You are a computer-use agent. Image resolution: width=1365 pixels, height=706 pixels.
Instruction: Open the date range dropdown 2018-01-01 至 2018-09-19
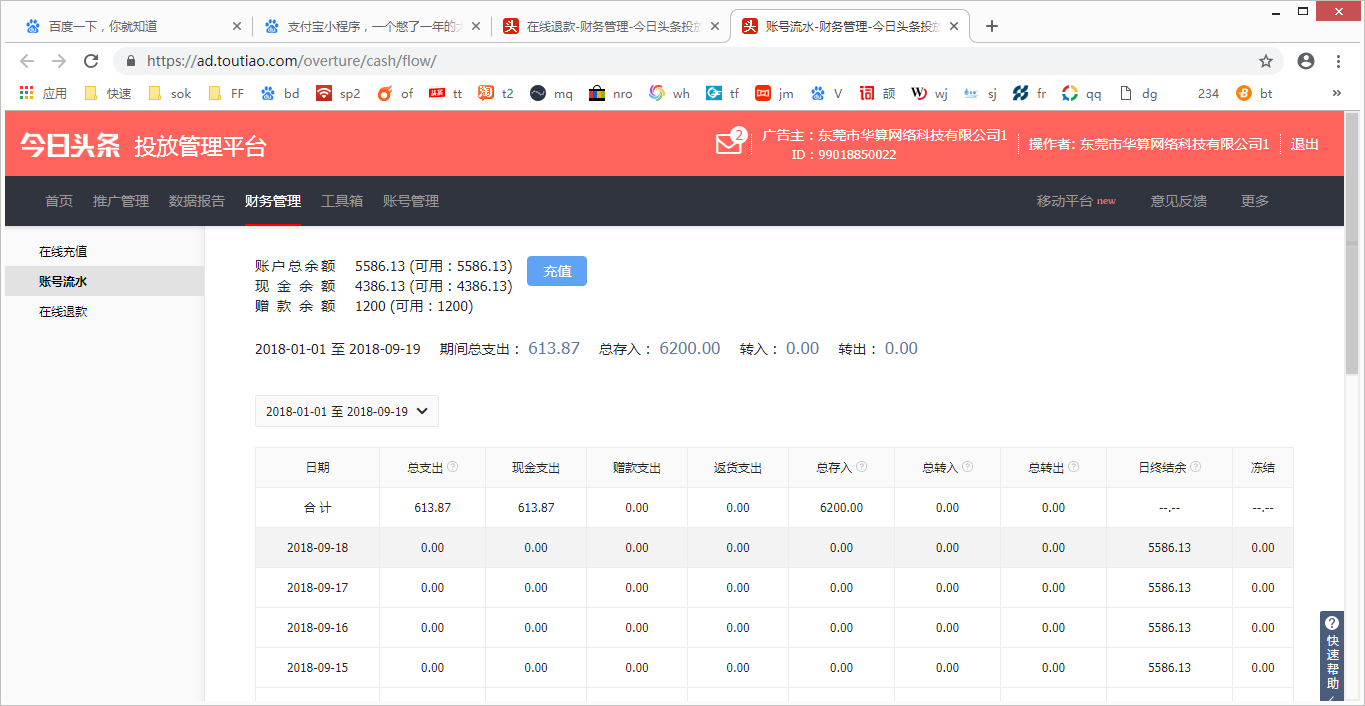tap(346, 411)
